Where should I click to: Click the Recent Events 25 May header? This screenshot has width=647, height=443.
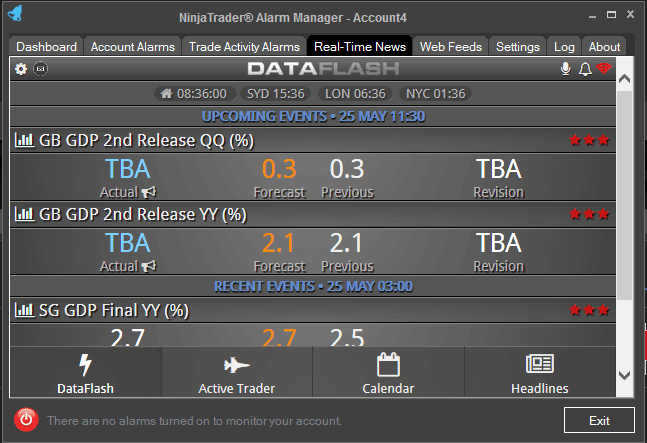tap(313, 286)
